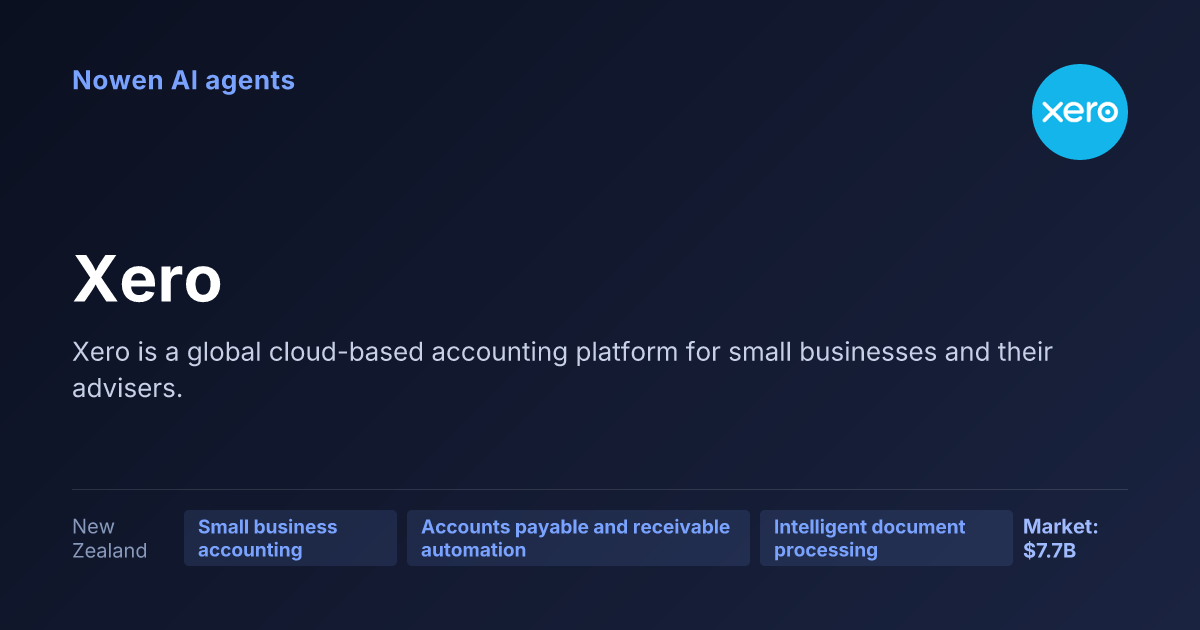Viewport: 1200px width, 630px height.
Task: Click the description starting 'Xero is a global'
Action: [562, 370]
